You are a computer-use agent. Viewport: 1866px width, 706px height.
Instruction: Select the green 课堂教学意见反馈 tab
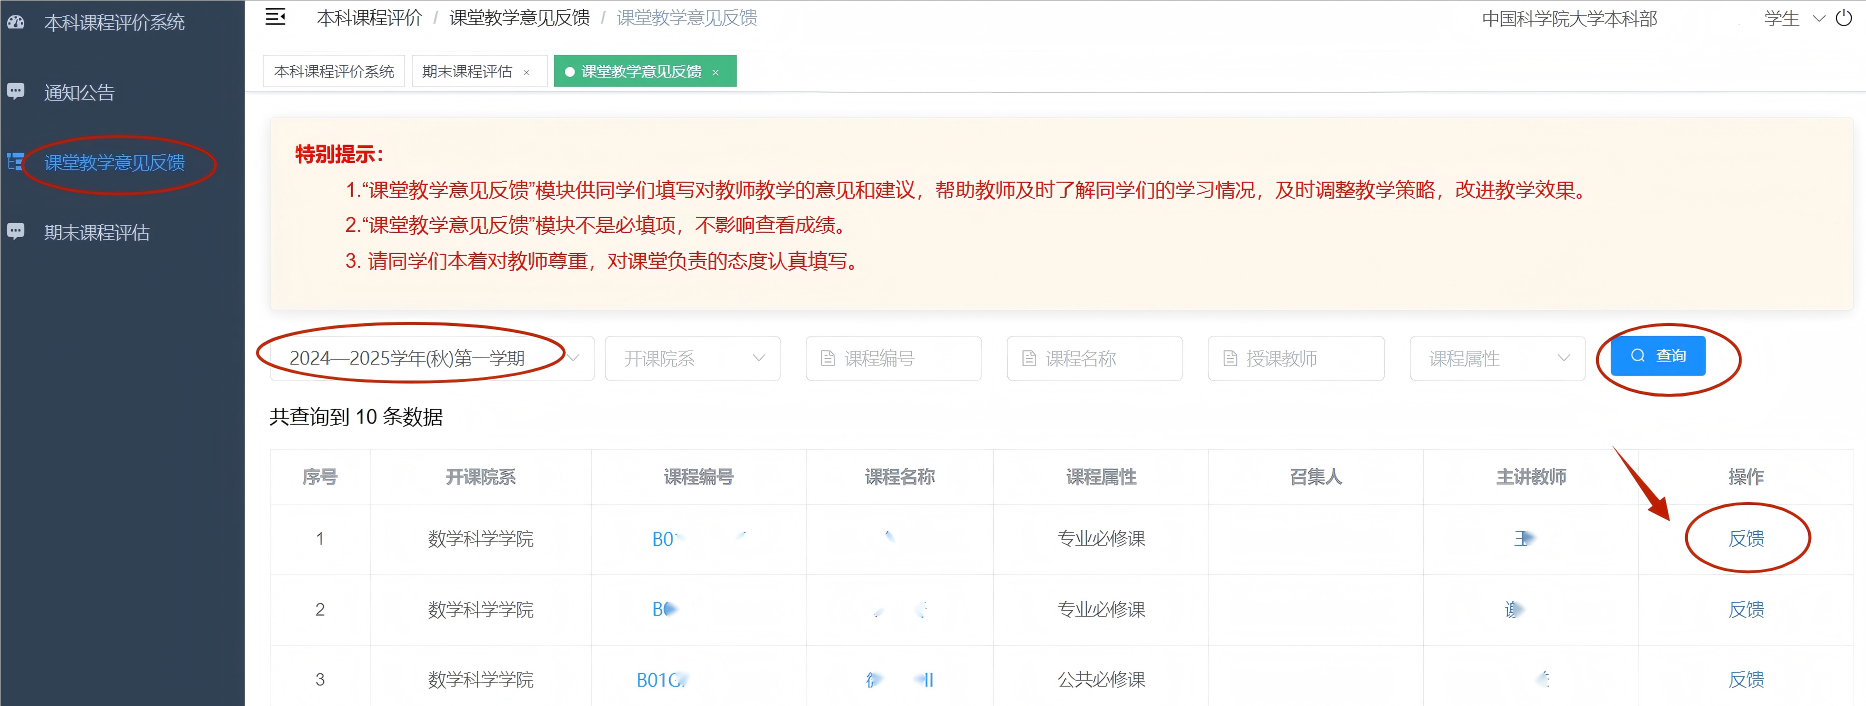pyautogui.click(x=645, y=71)
